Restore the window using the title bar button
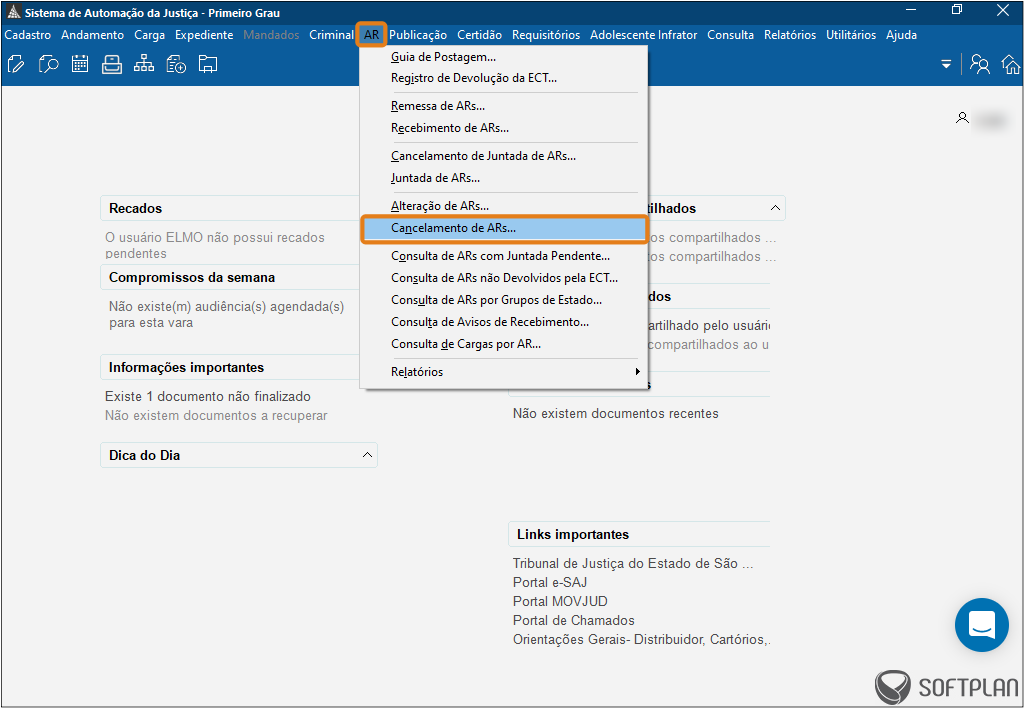Screen dimensions: 1024x708 point(957,10)
